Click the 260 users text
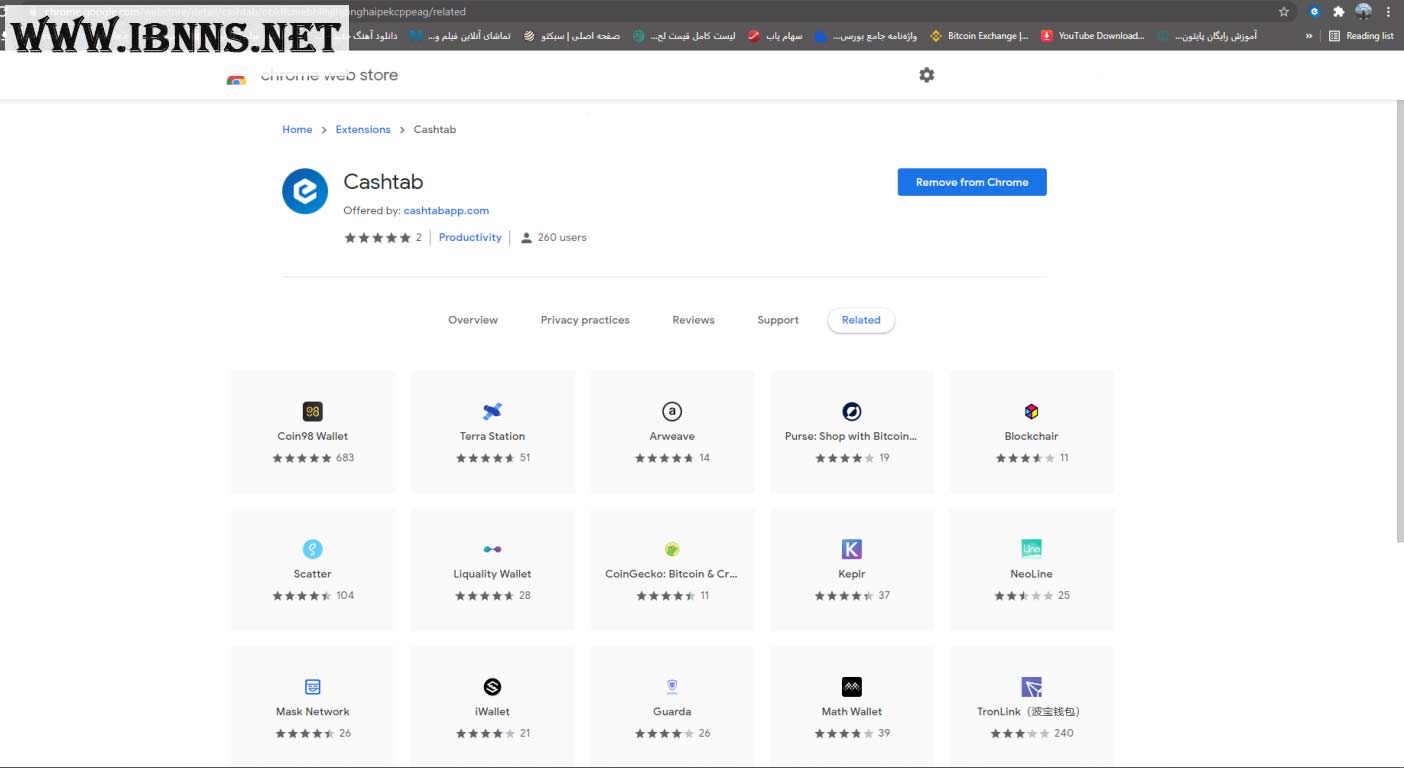This screenshot has height=768, width=1404. (x=562, y=238)
